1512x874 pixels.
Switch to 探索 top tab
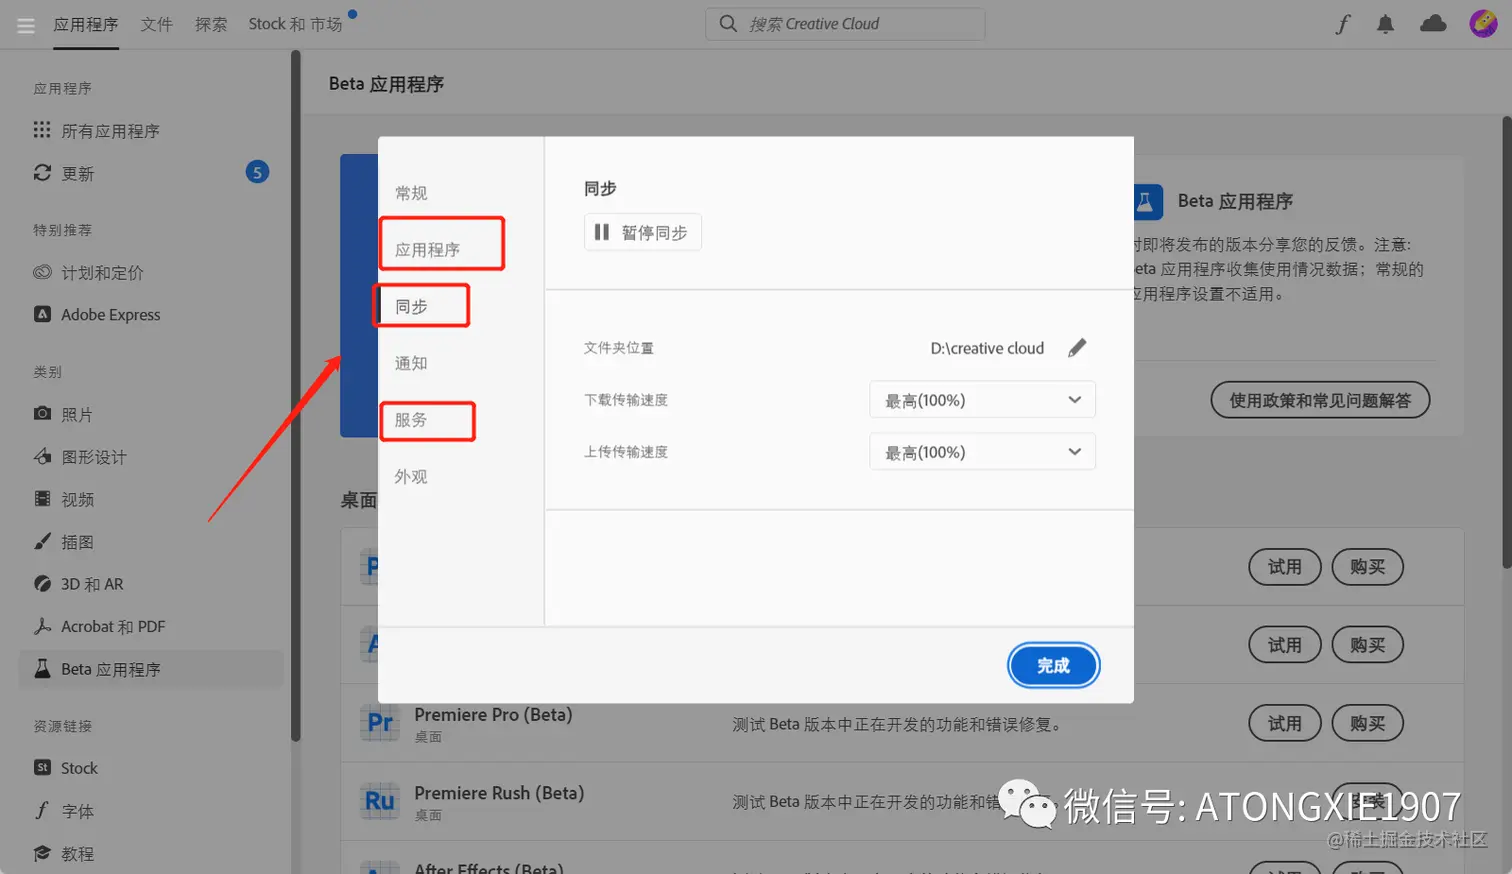tap(211, 24)
